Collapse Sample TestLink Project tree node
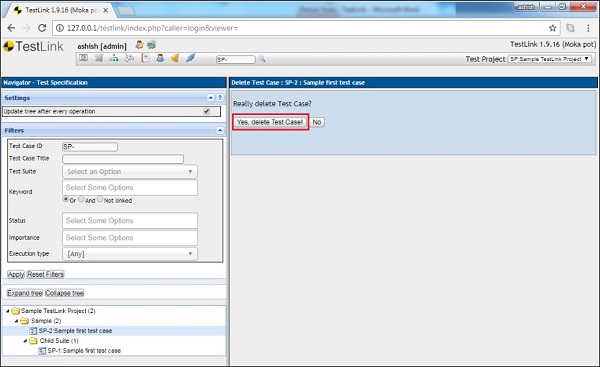This screenshot has height=367, width=600. point(7,311)
